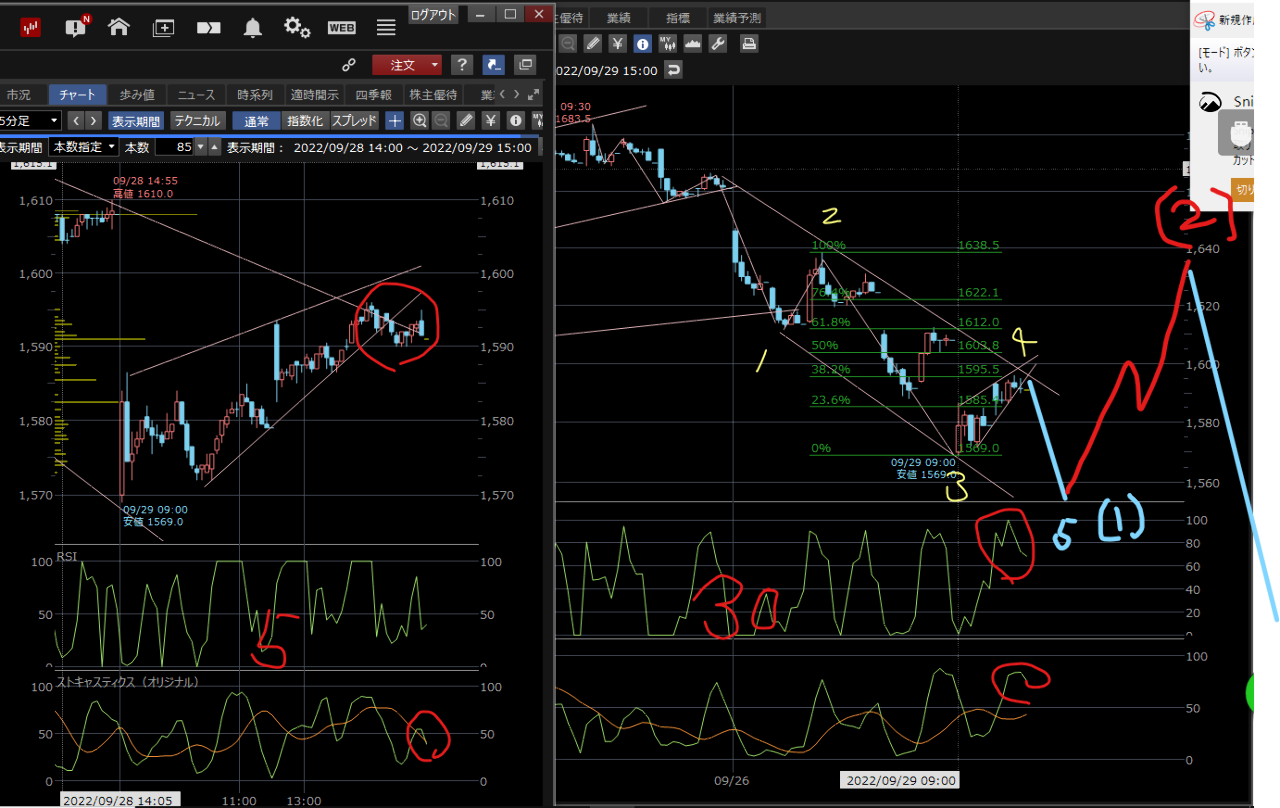Image resolution: width=1280 pixels, height=808 pixels.
Task: Open the テクニカル settings button
Action: click(x=198, y=121)
